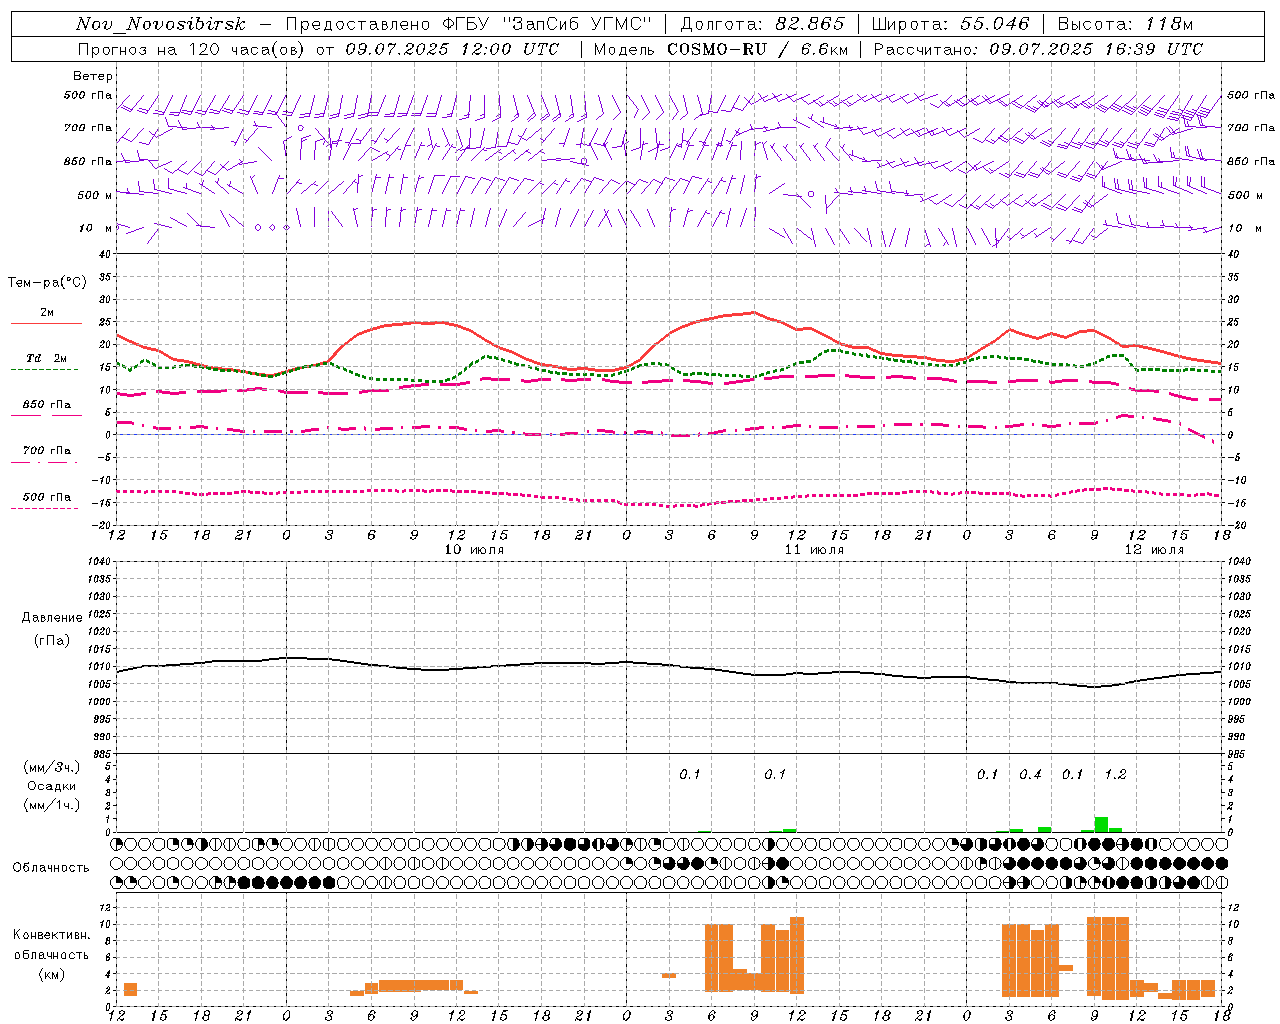Click the Облачность cloud cover label

[x=51, y=868]
